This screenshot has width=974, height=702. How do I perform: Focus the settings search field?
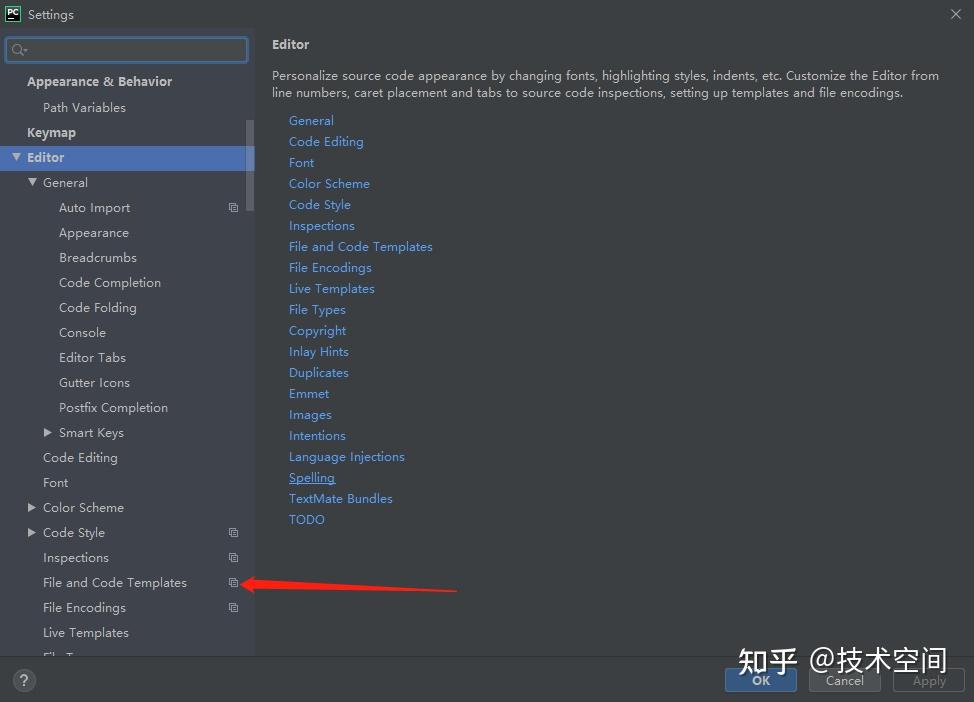(127, 50)
